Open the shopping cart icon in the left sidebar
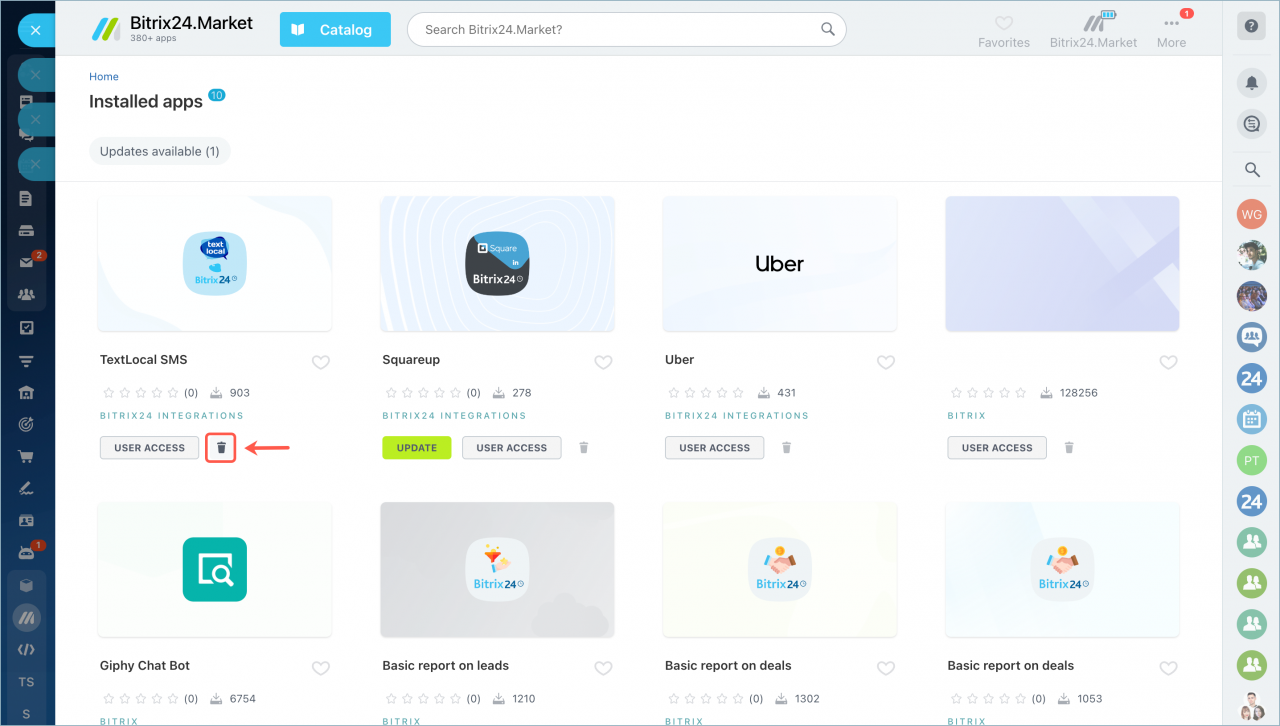The image size is (1280, 726). click(27, 457)
